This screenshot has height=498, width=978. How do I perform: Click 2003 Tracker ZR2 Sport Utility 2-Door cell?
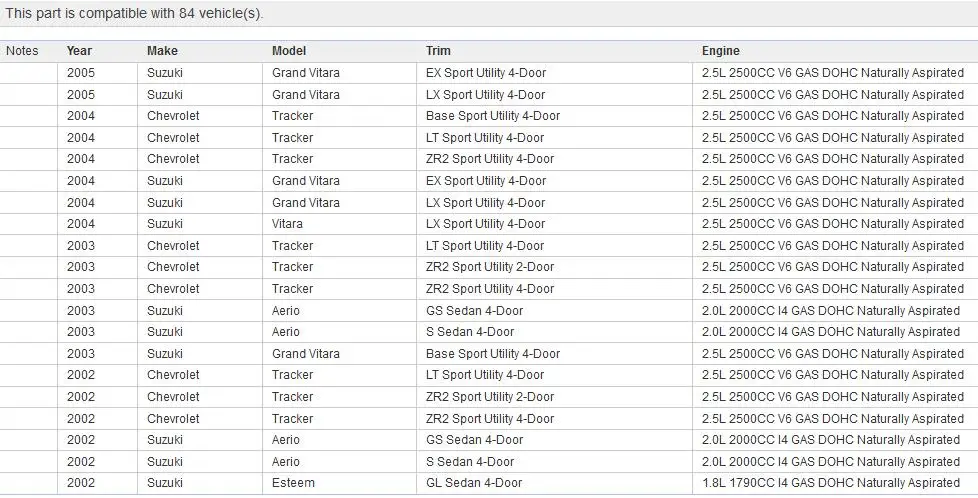click(554, 267)
